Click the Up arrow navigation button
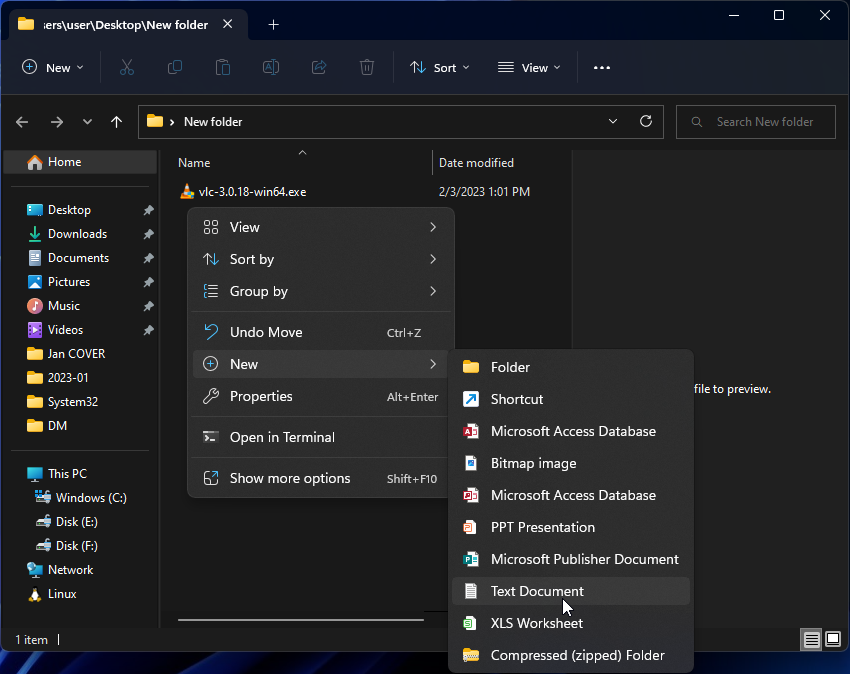The height and width of the screenshot is (674, 850). click(x=117, y=121)
